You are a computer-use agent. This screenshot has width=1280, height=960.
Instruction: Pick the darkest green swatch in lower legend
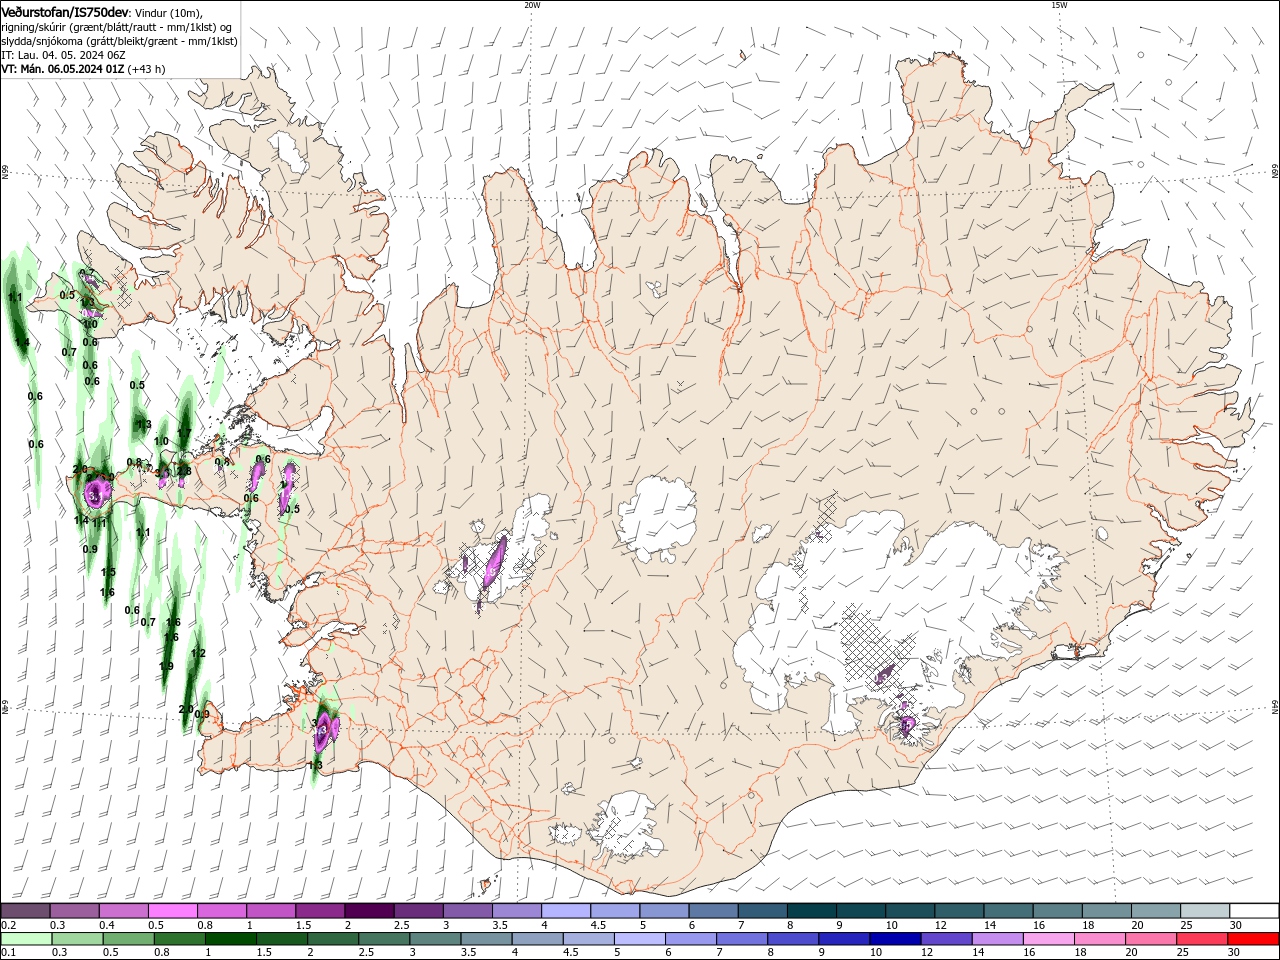tap(231, 939)
